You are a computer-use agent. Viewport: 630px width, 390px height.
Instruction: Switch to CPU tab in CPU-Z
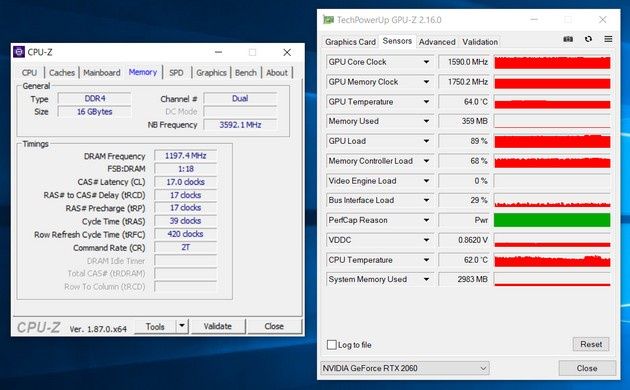click(29, 73)
